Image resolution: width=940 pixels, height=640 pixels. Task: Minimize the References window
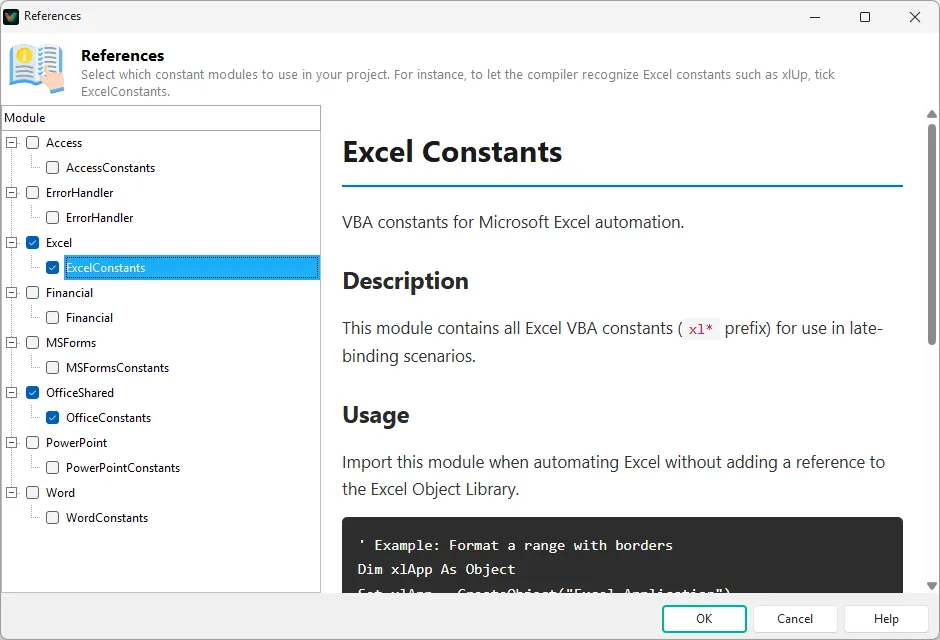coord(815,17)
